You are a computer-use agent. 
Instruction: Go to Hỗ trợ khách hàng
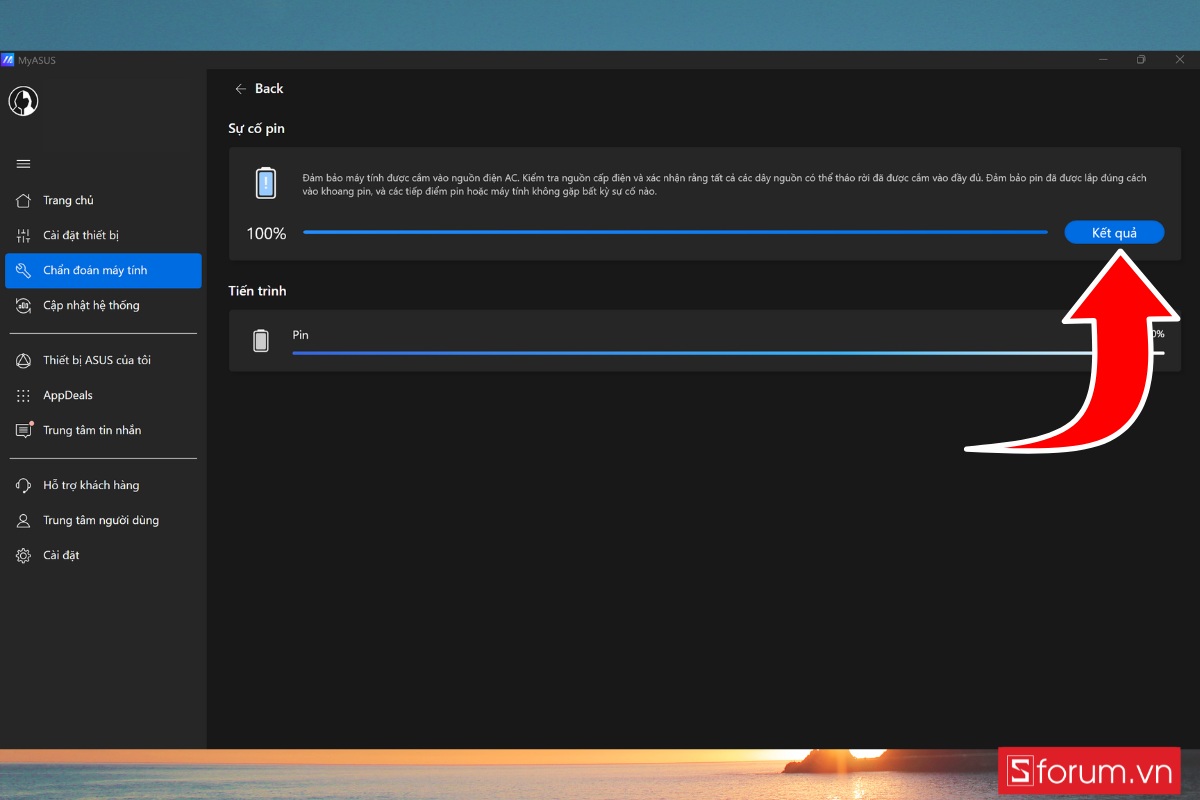pyautogui.click(x=103, y=485)
